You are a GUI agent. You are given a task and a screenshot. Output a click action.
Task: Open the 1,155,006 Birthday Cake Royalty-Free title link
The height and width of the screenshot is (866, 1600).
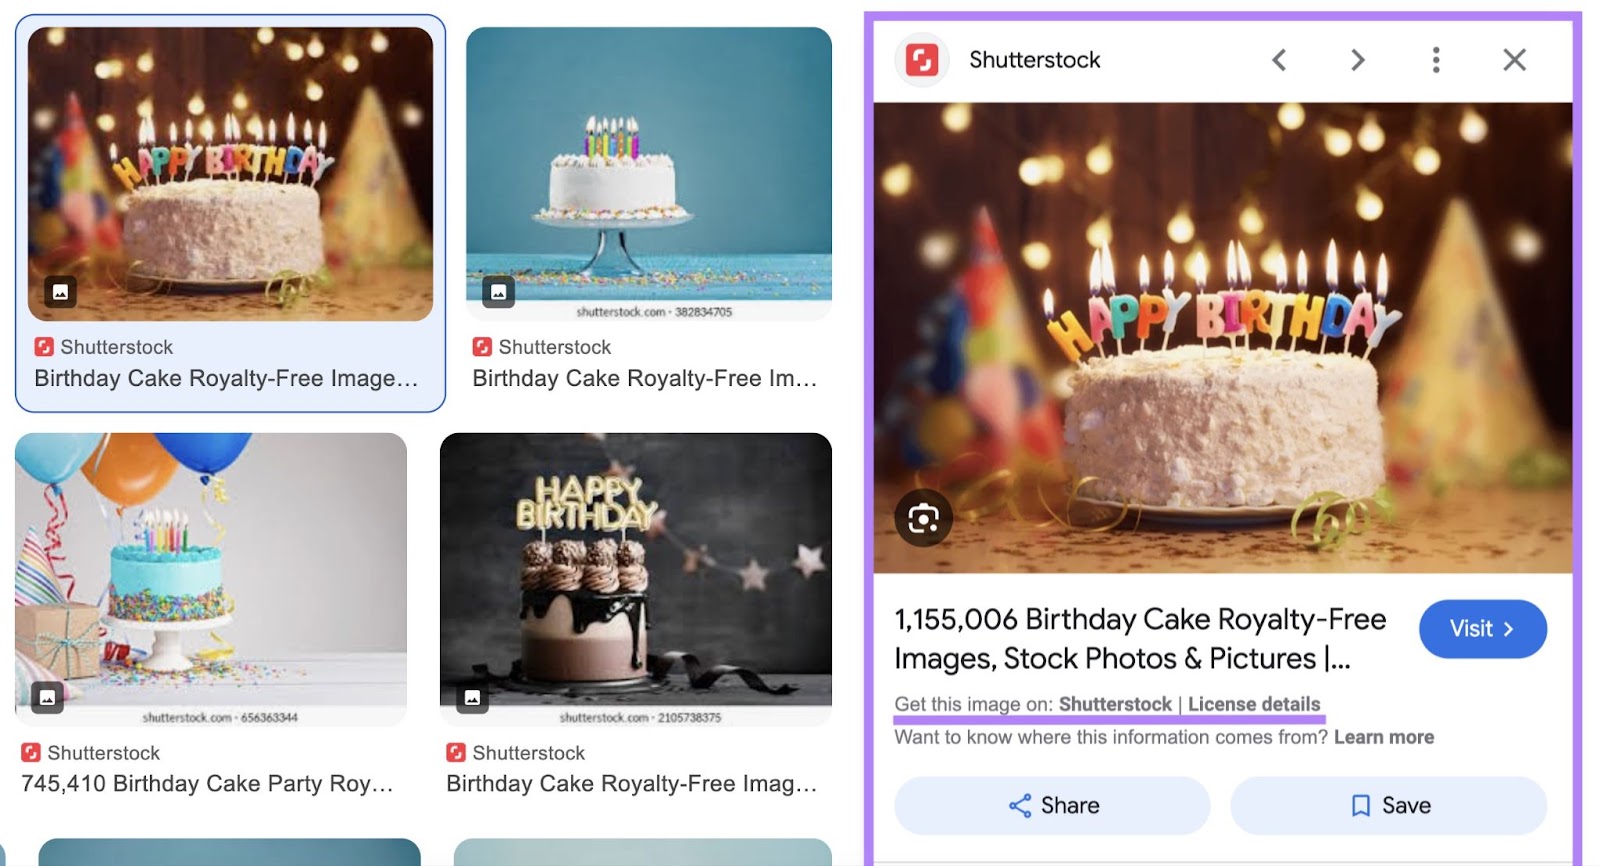point(1140,638)
